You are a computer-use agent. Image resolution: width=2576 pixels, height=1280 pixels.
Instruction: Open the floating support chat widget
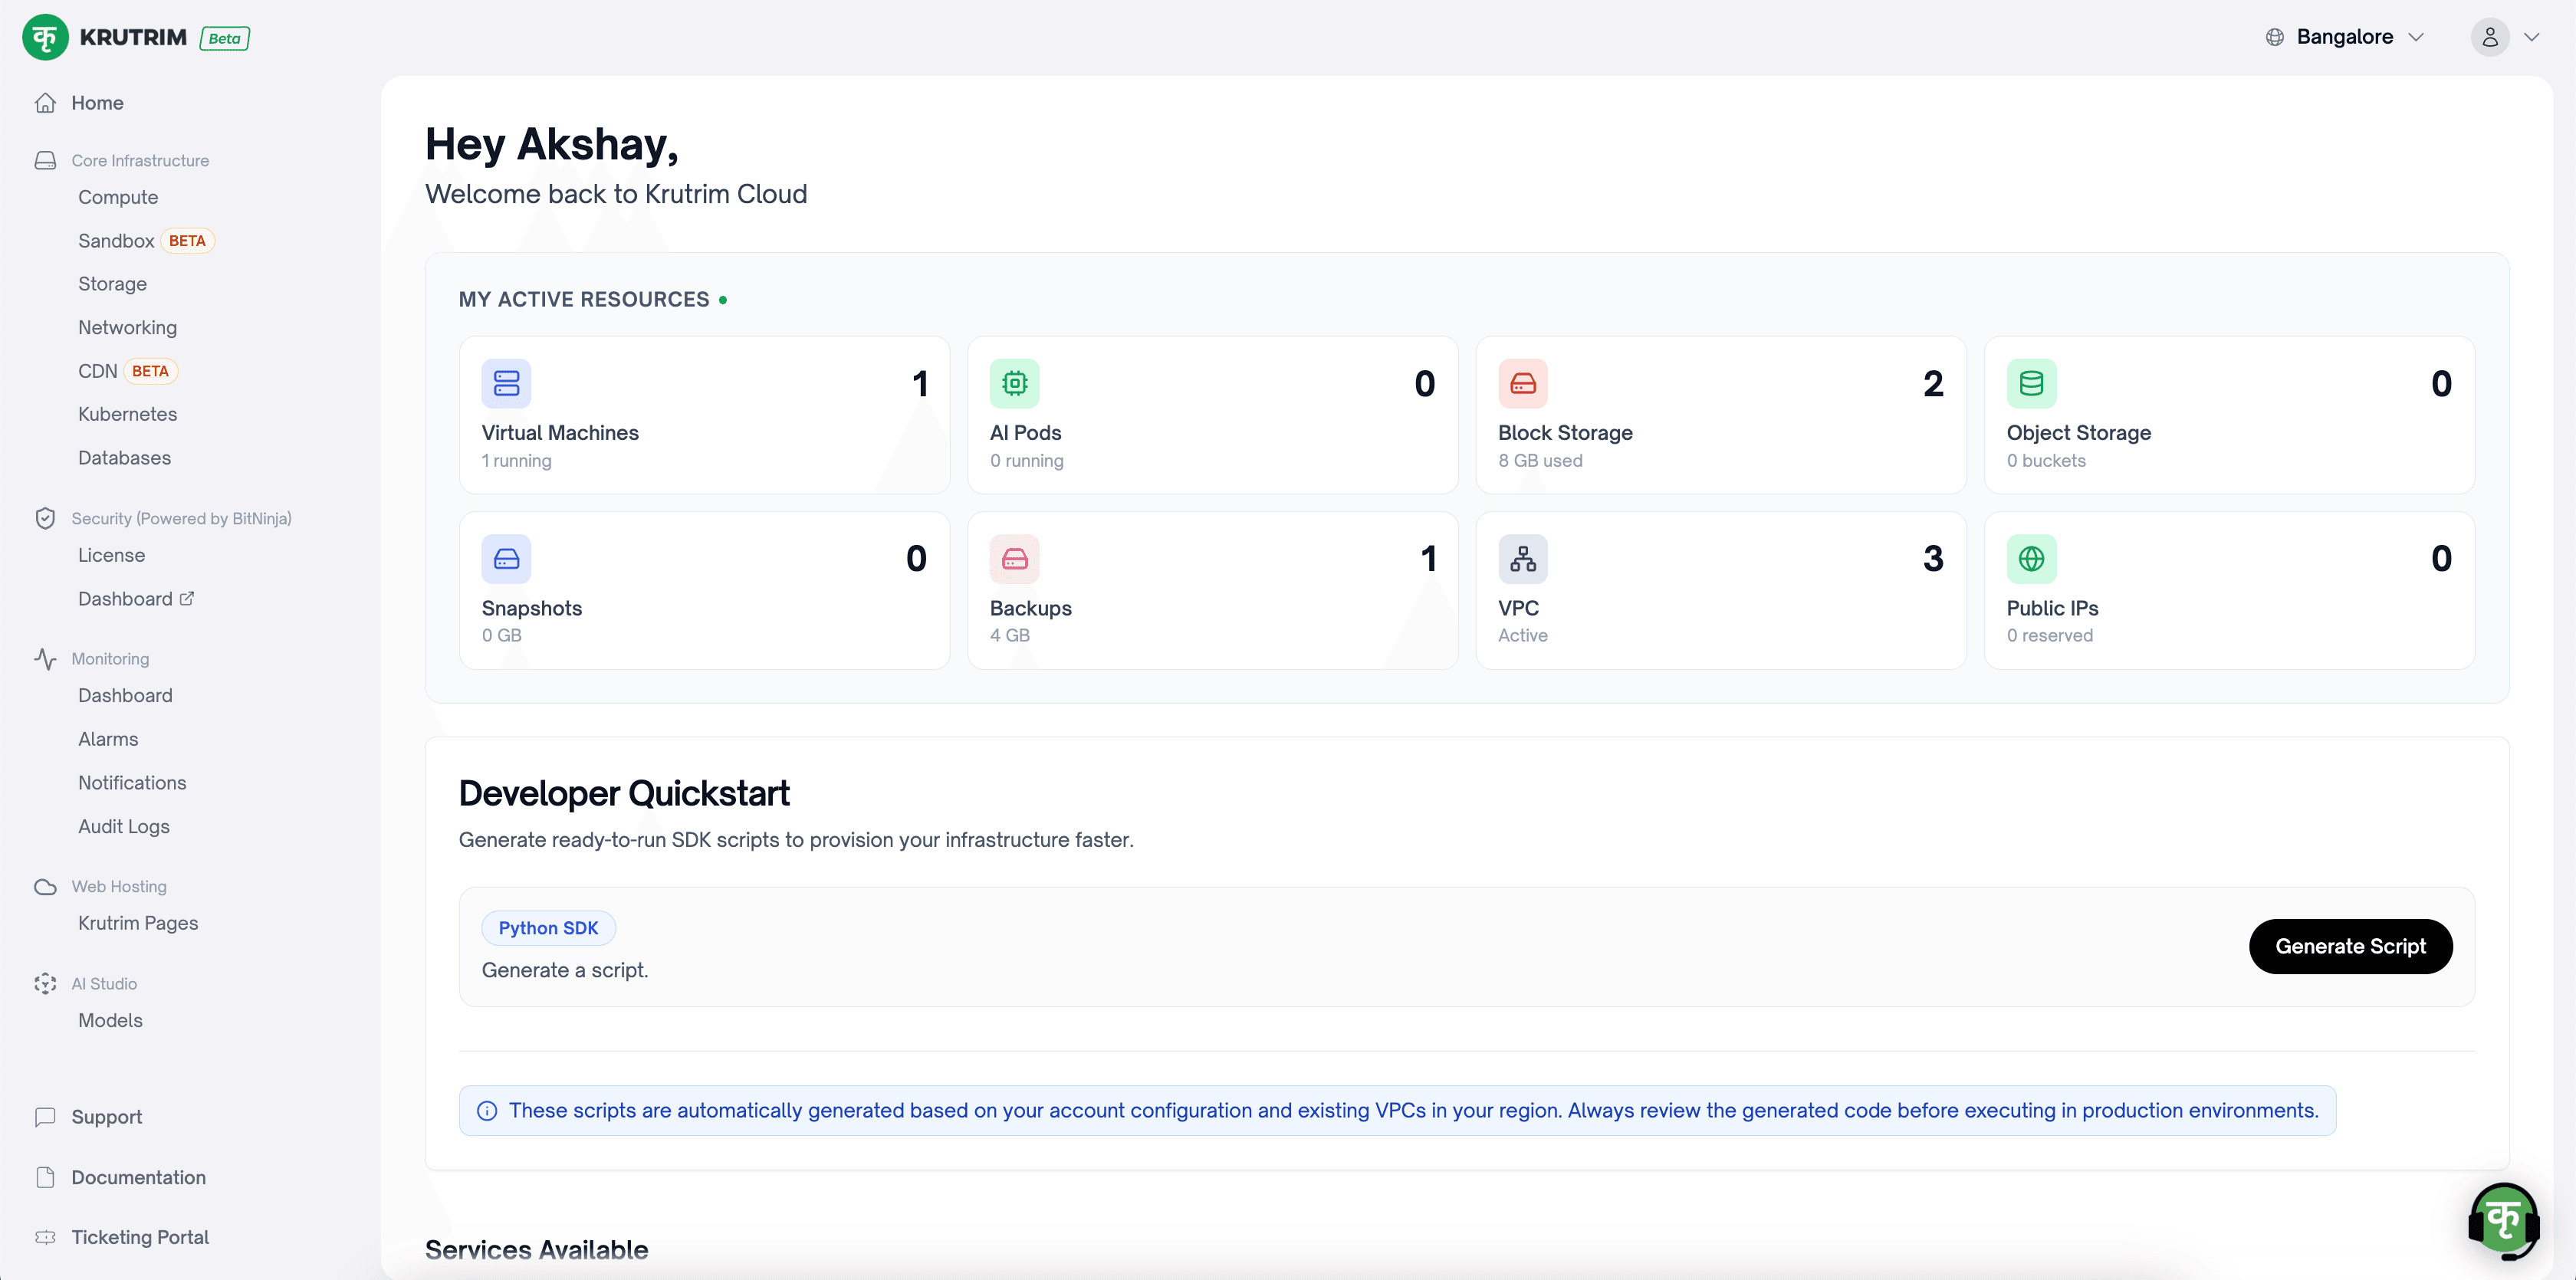coord(2503,1220)
